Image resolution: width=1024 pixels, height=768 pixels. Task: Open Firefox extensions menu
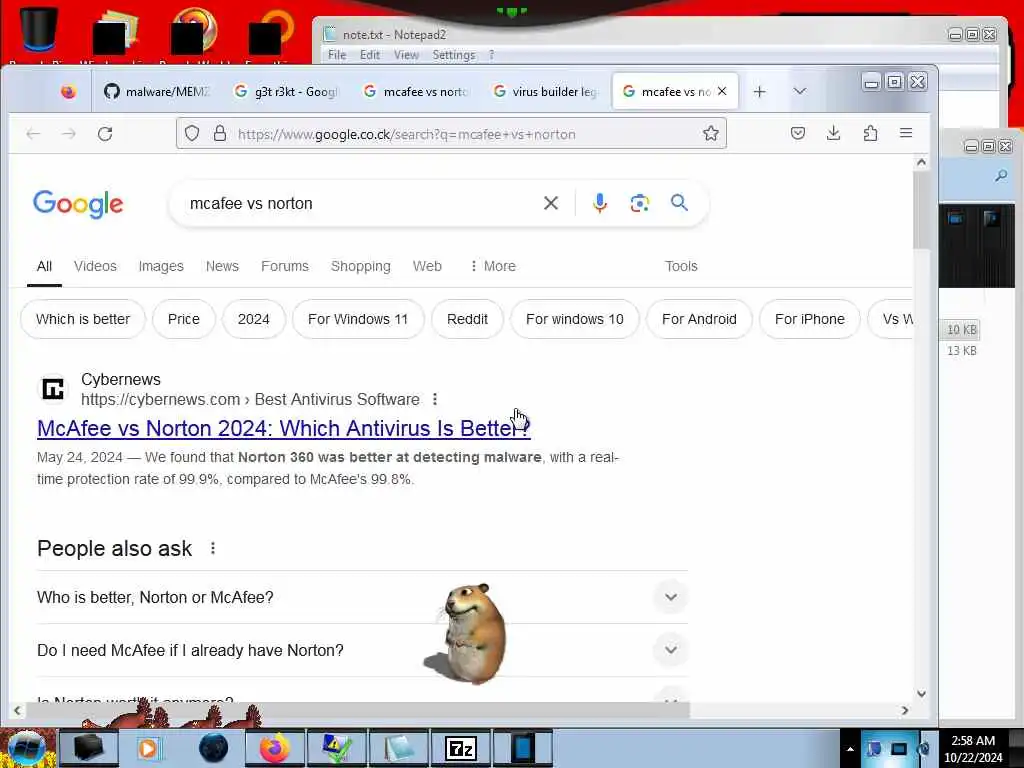[x=870, y=134]
